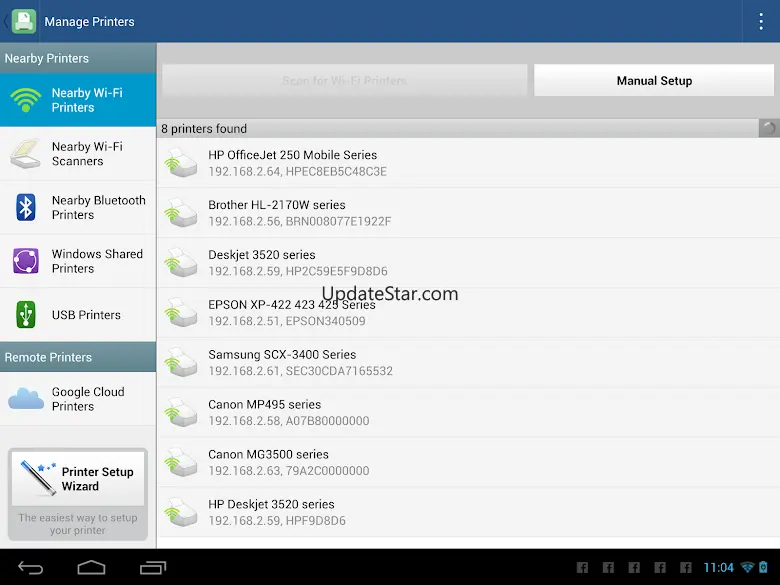Click the easiest way to setup text
Image resolution: width=780 pixels, height=585 pixels.
(78, 524)
